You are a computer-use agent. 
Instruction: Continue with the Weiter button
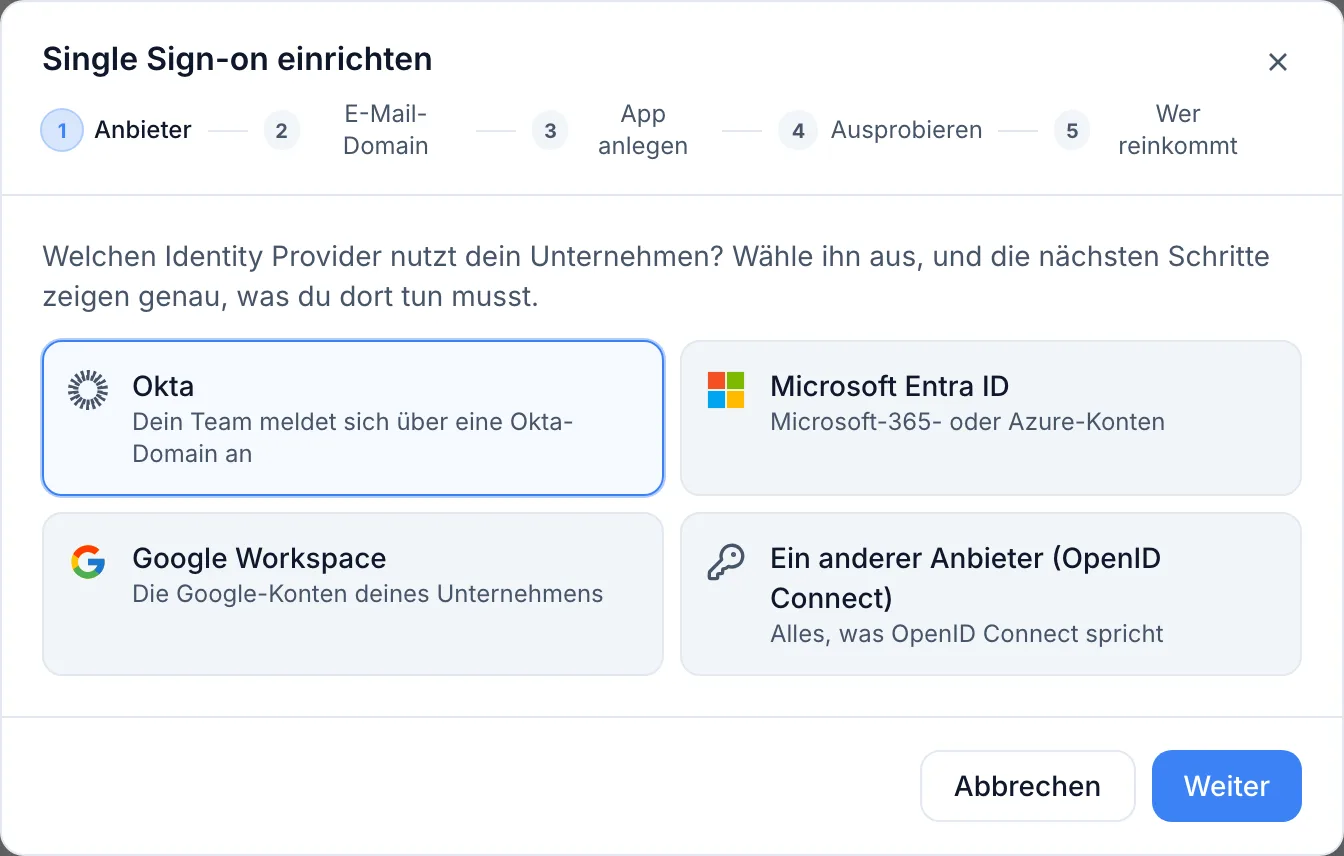(x=1227, y=786)
